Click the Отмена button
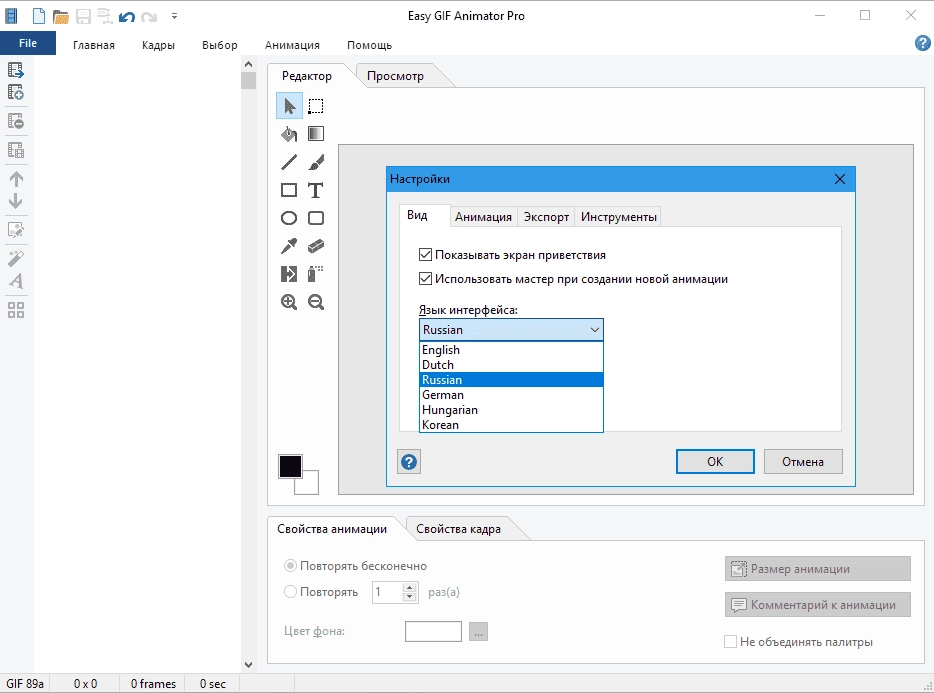 803,461
